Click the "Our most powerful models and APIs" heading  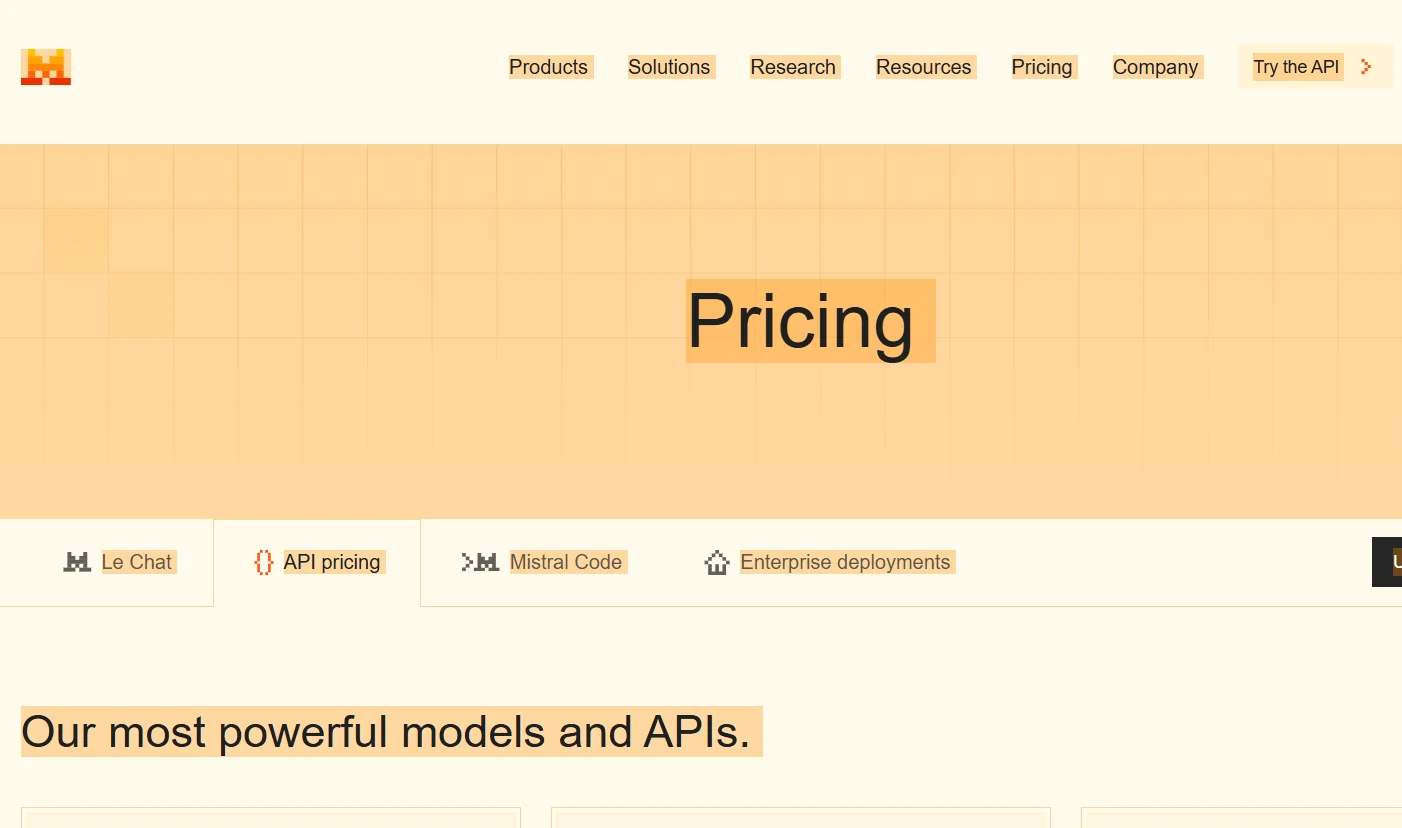[386, 732]
